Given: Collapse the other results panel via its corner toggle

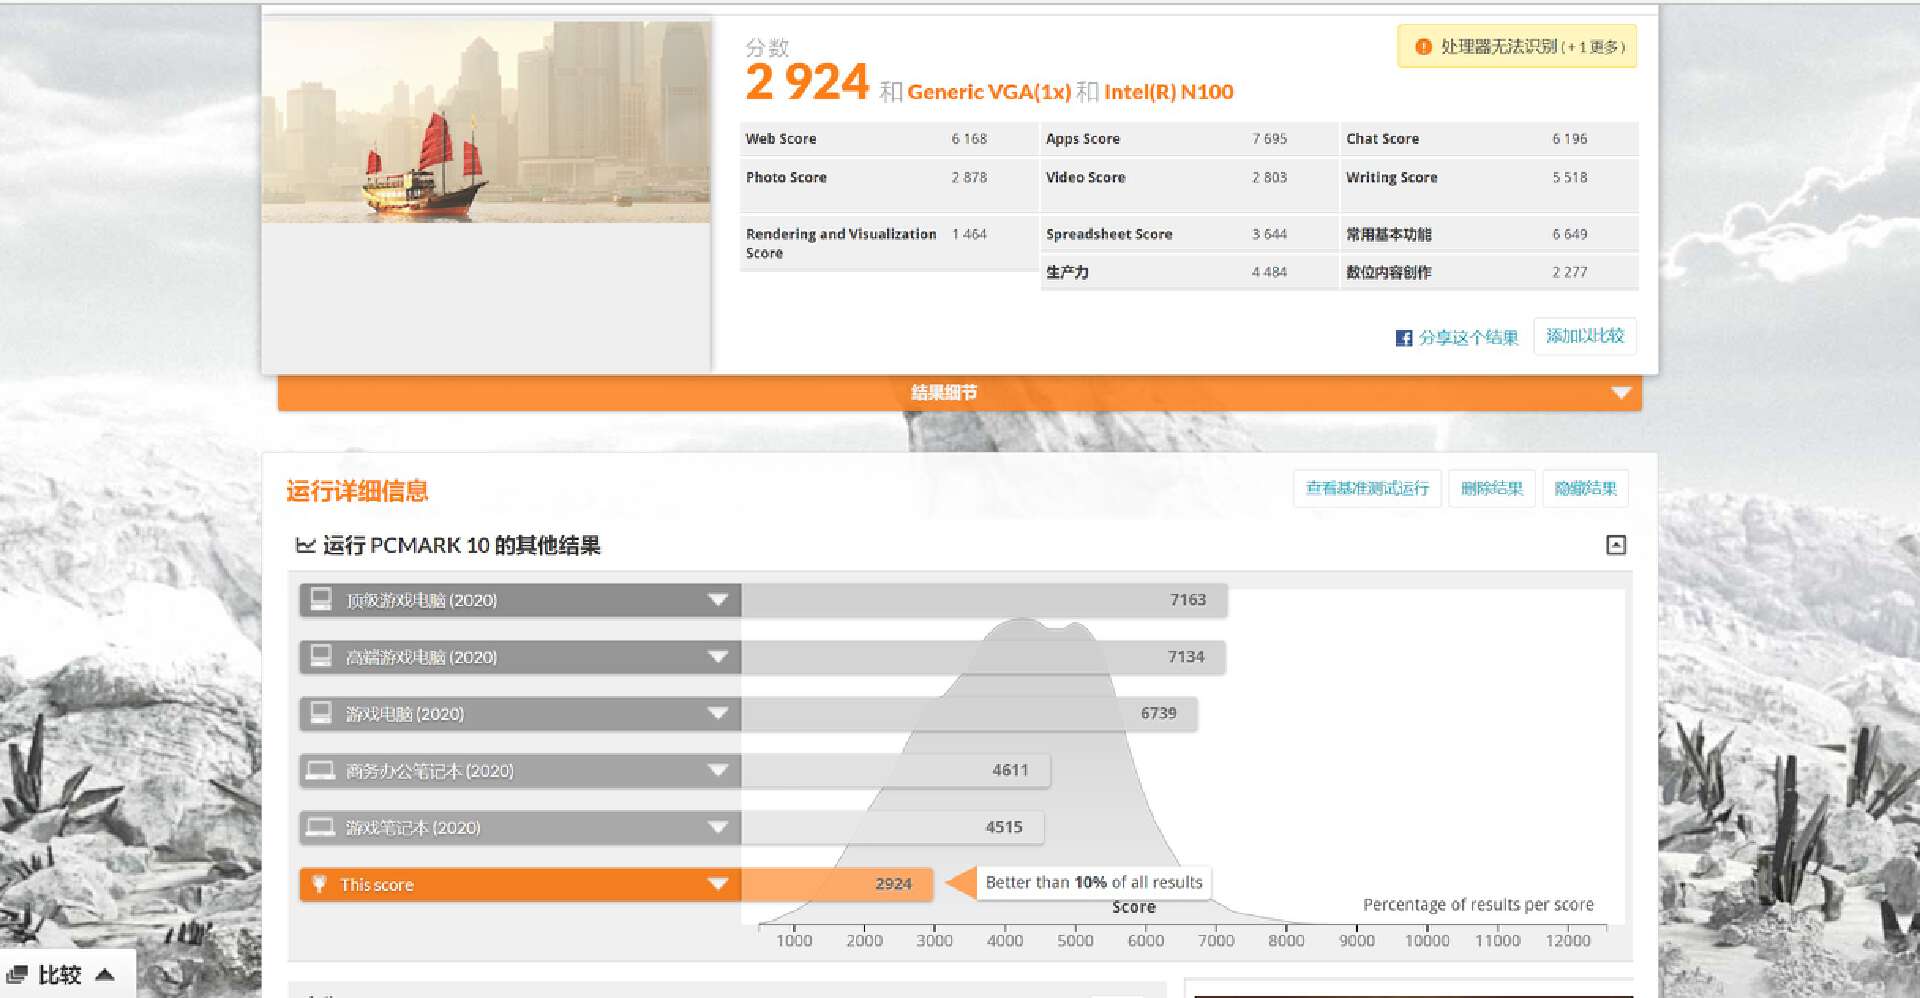Looking at the screenshot, I should (1618, 545).
